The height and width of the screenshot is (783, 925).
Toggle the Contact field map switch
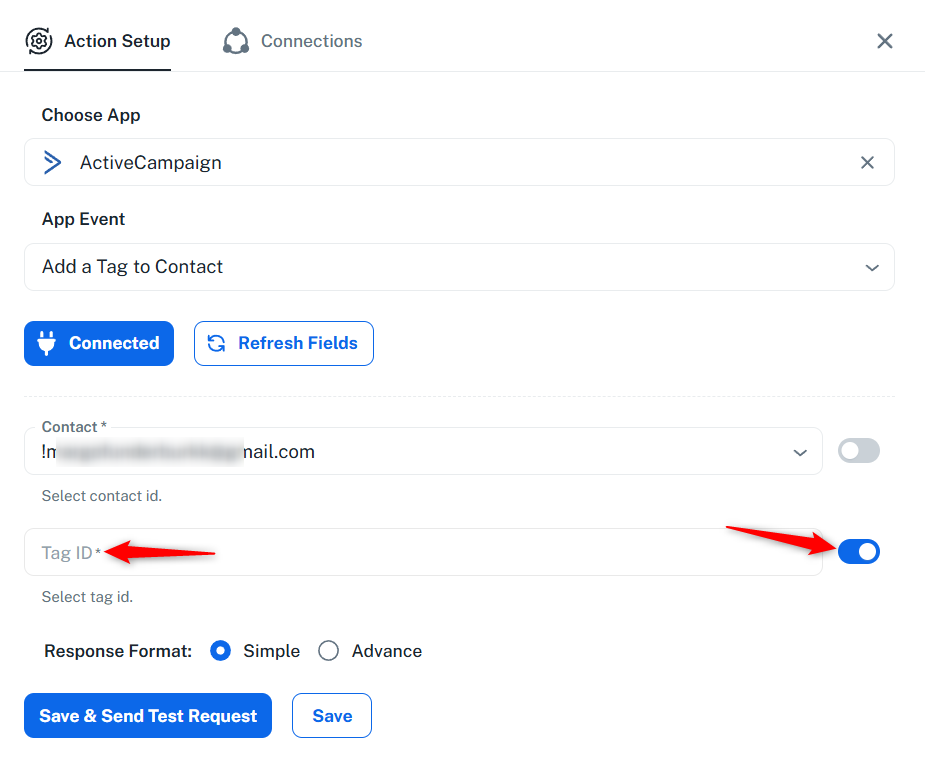pyautogui.click(x=858, y=451)
